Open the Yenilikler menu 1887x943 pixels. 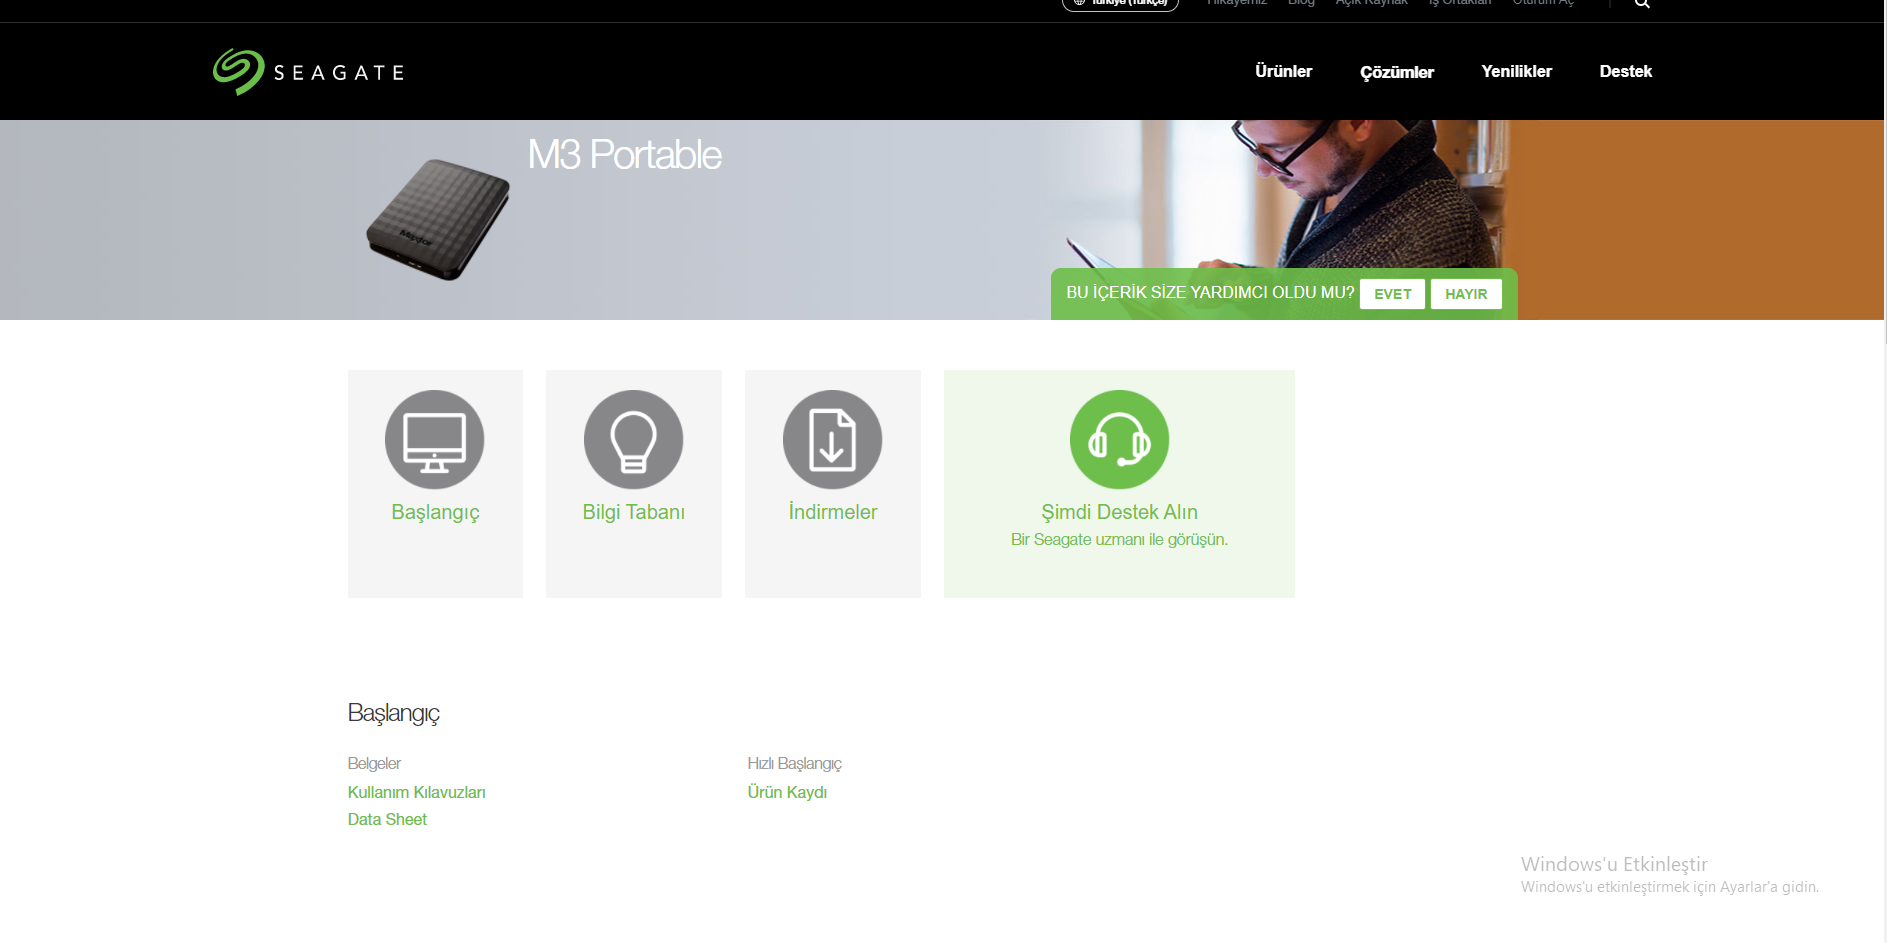tap(1517, 71)
